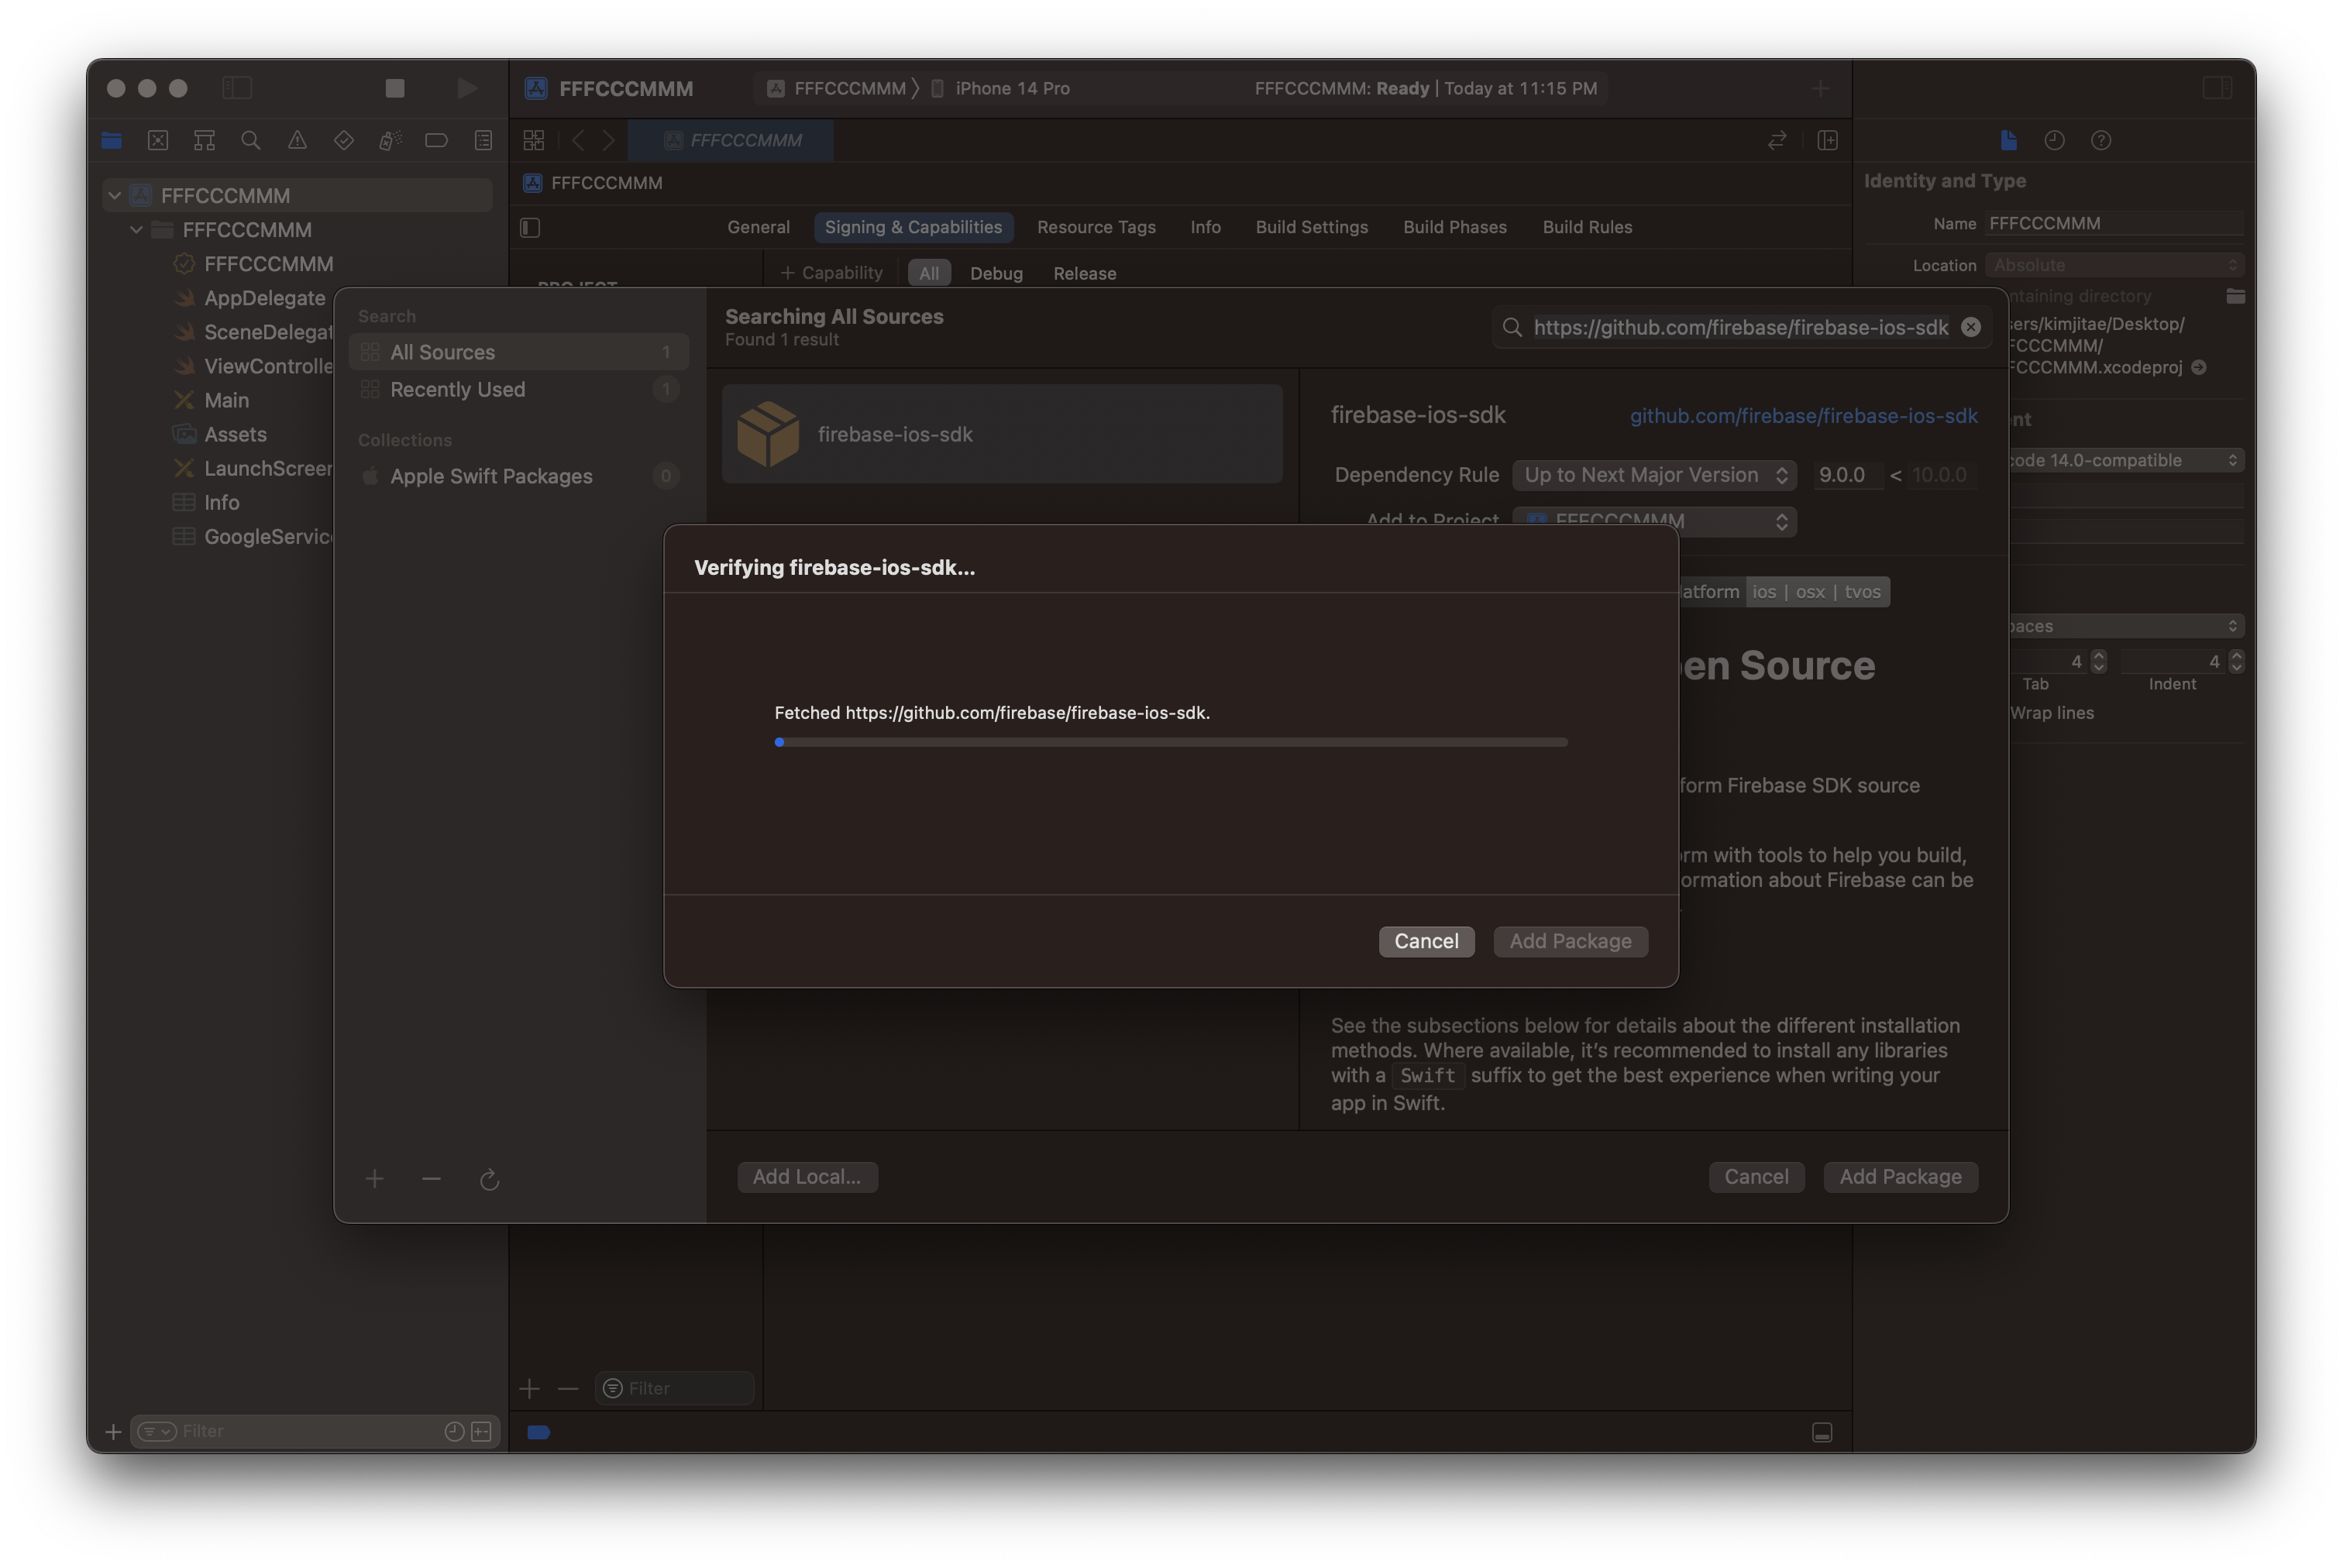Toggle the project targets list sidebar

pyautogui.click(x=530, y=228)
